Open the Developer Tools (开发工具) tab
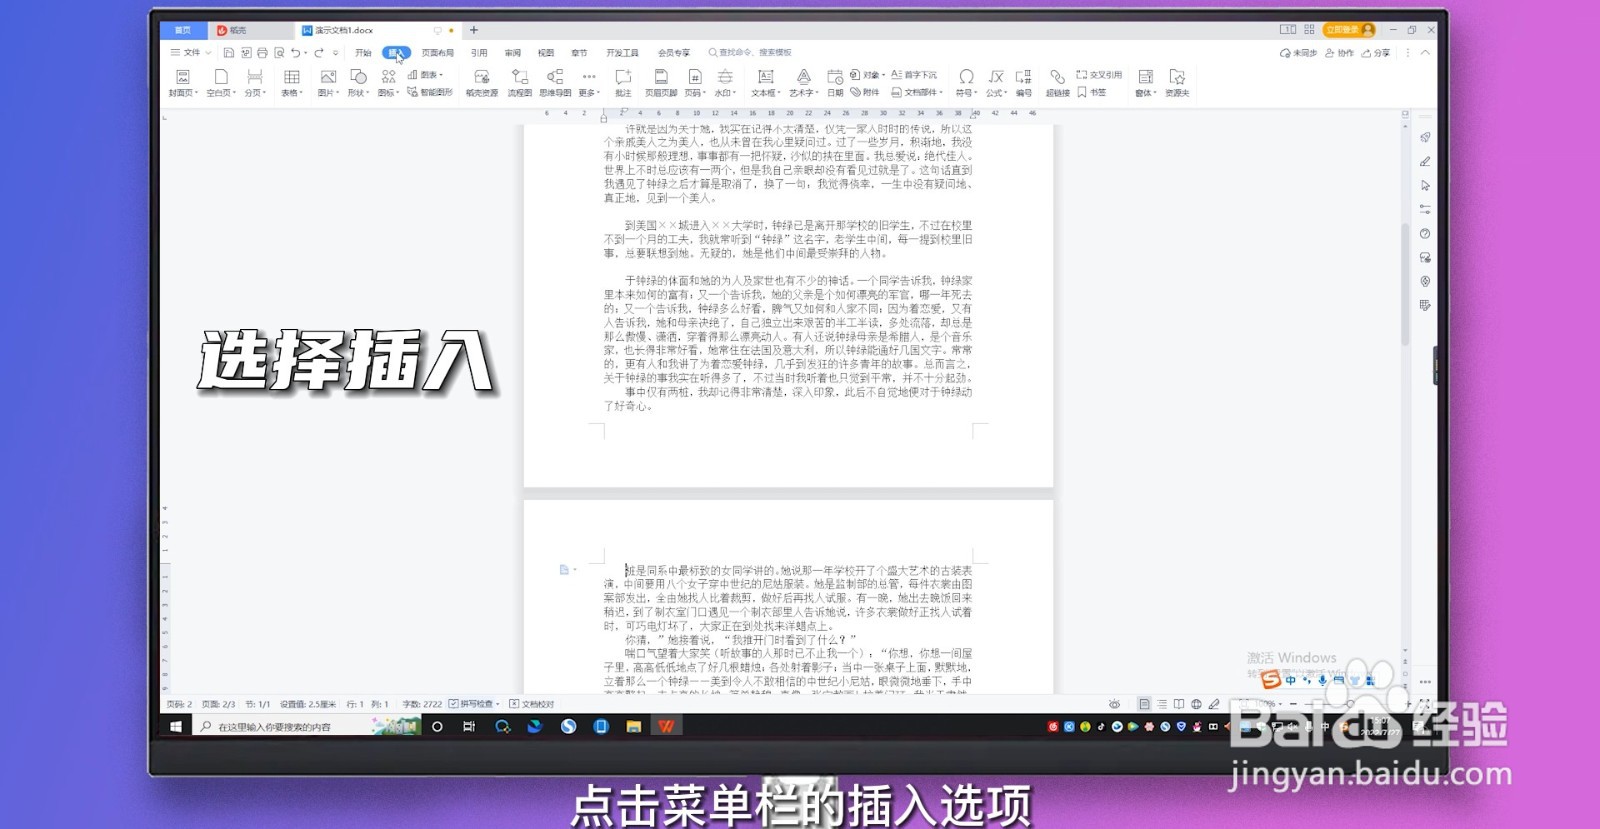Viewport: 1600px width, 829px height. (x=622, y=53)
